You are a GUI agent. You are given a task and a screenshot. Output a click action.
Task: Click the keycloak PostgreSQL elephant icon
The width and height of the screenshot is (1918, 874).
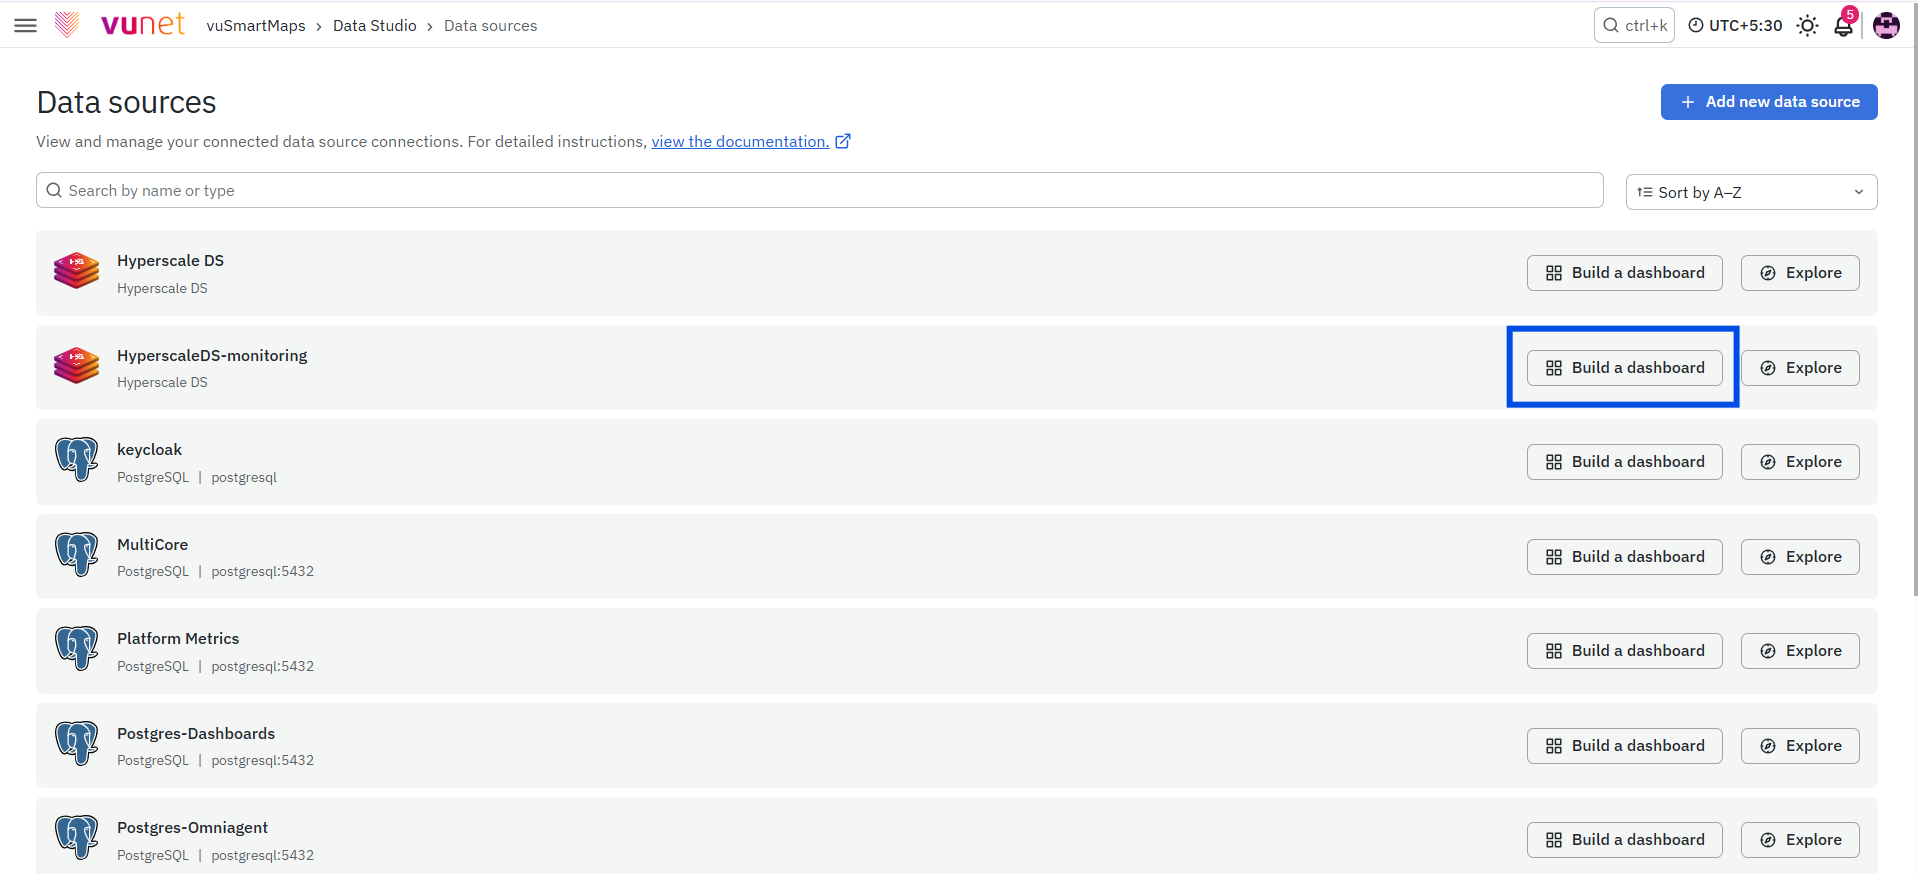tap(77, 460)
